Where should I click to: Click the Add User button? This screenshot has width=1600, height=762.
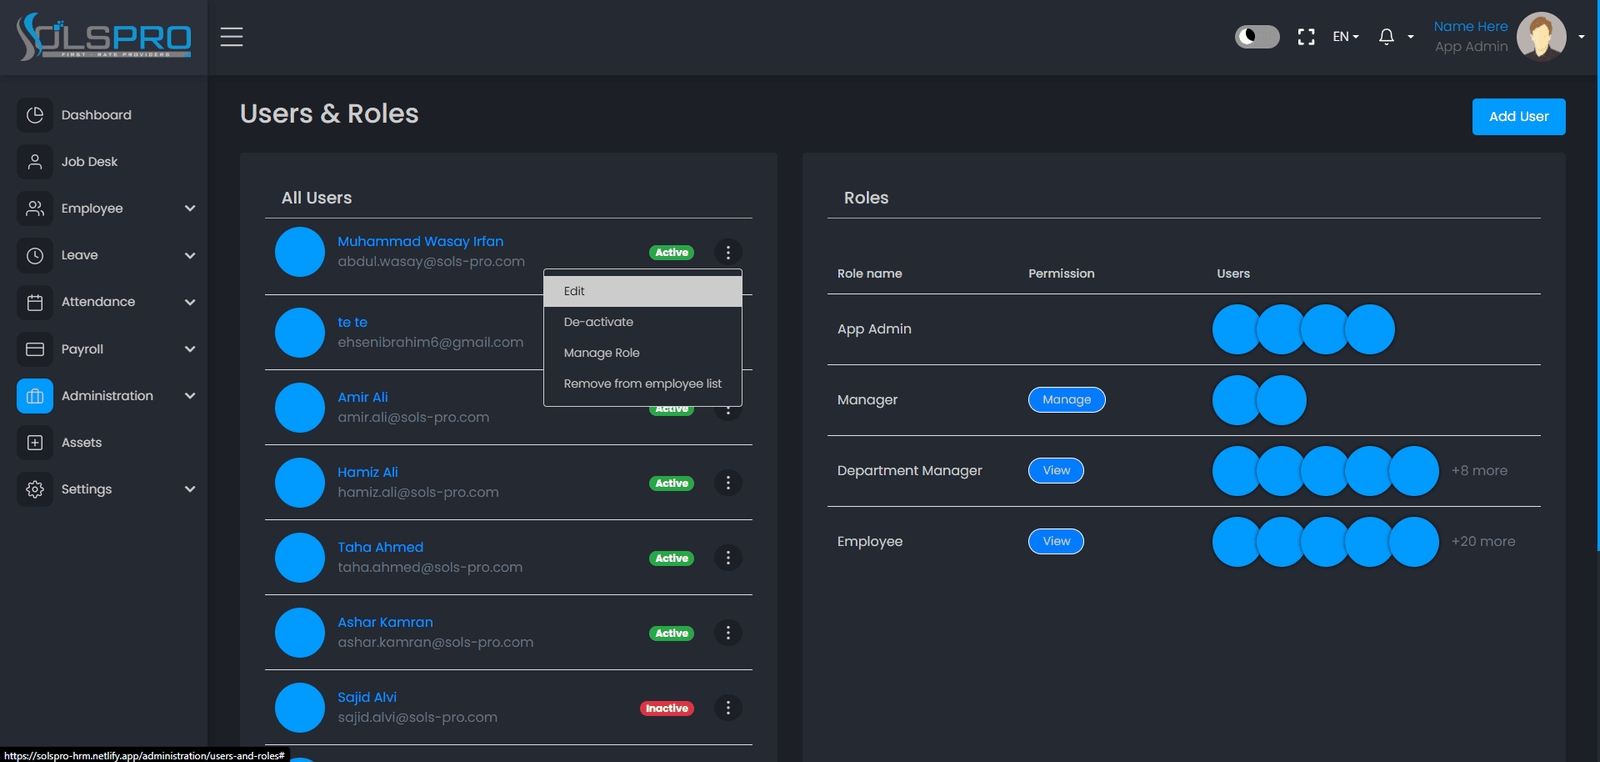[x=1519, y=116]
